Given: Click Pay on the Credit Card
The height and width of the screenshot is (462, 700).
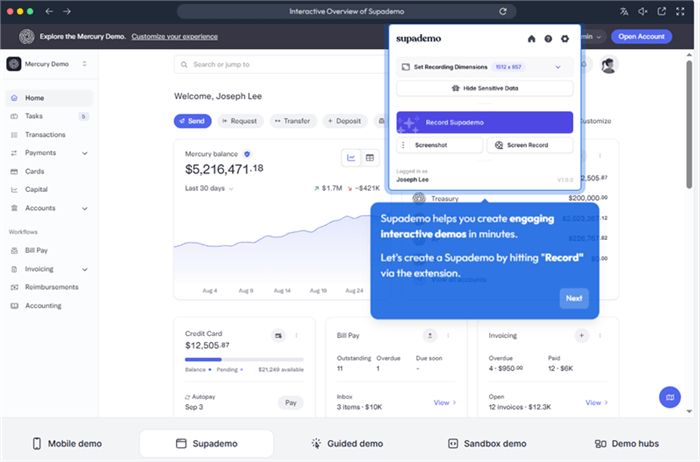Looking at the screenshot, I should 291,403.
